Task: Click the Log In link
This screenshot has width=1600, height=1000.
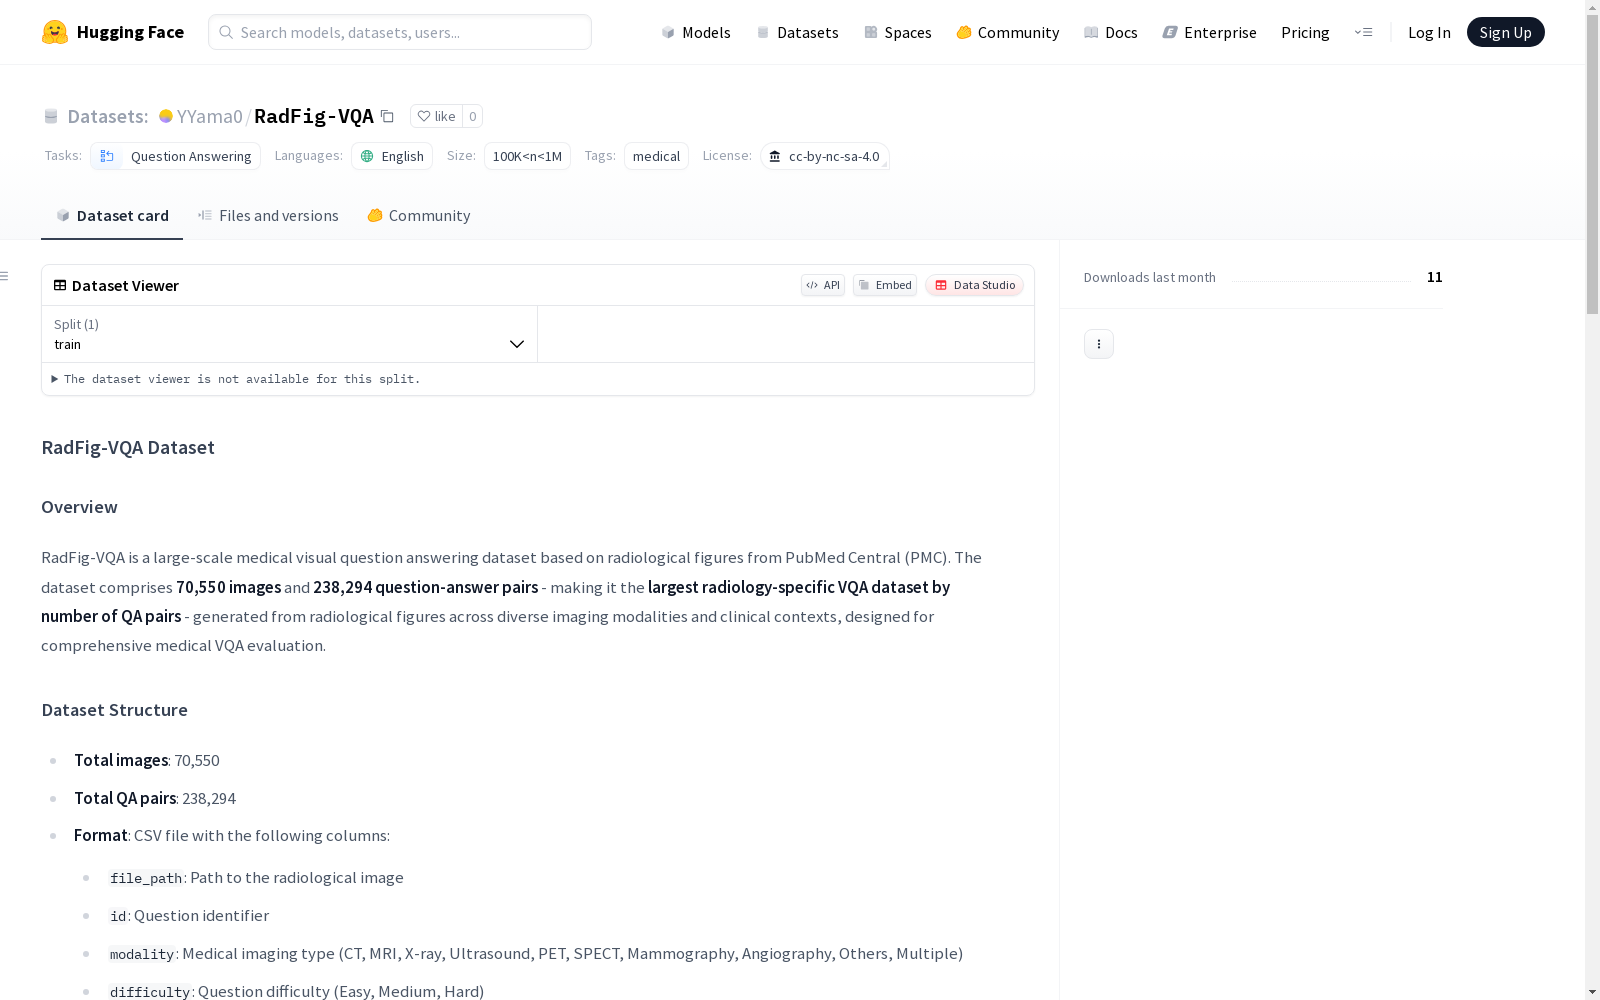Action: (1429, 32)
